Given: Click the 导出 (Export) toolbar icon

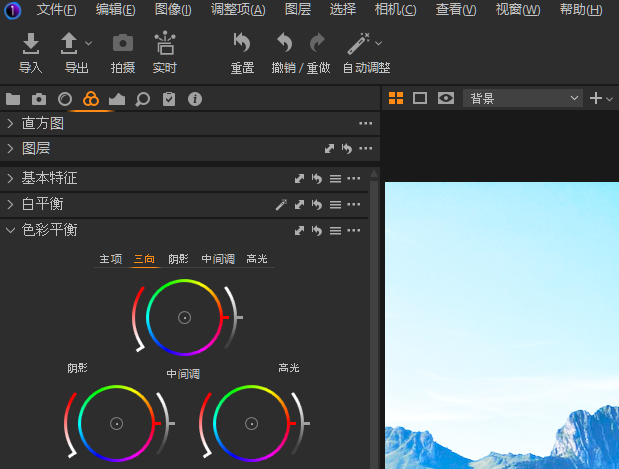Looking at the screenshot, I should click(x=69, y=43).
